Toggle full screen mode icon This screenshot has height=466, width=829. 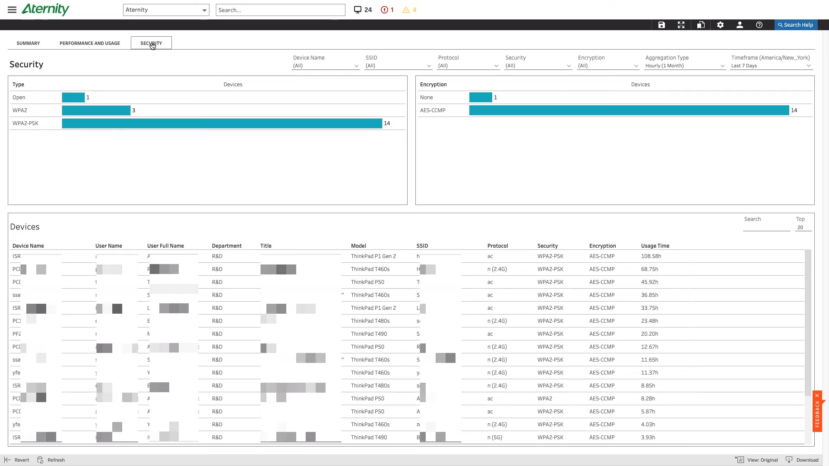[681, 25]
